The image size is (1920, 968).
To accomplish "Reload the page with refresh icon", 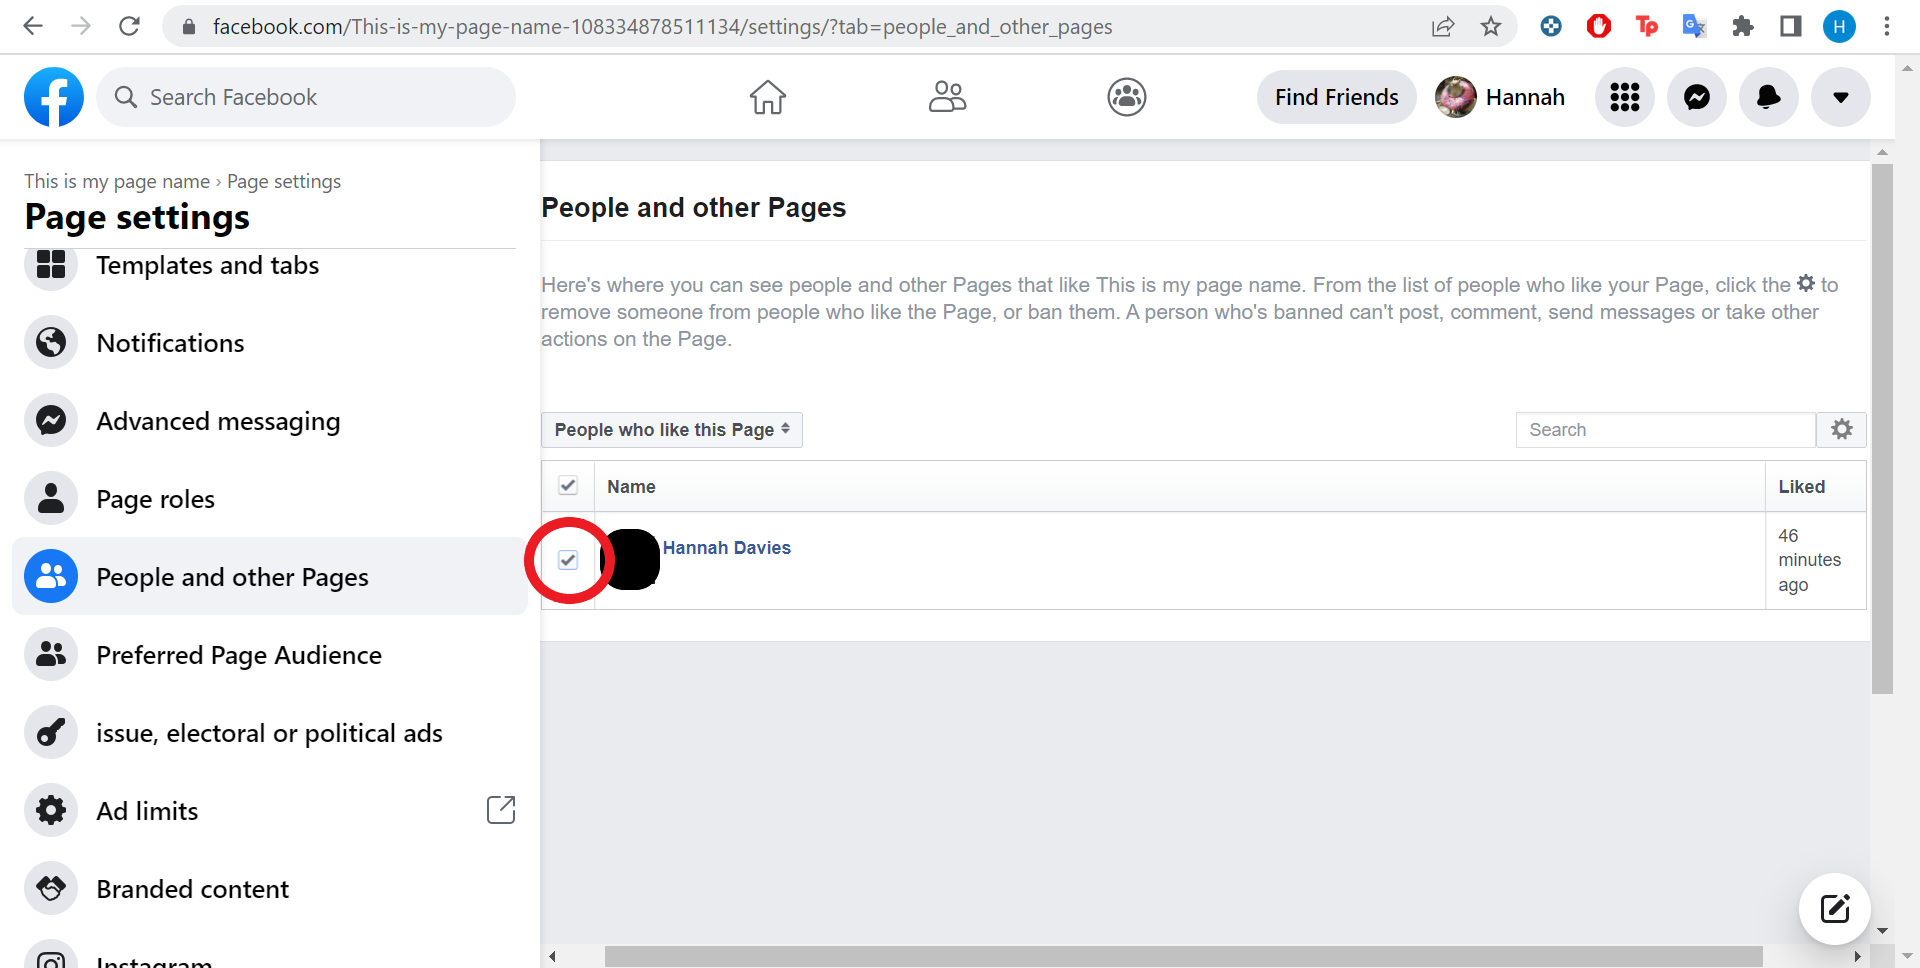I will 129,26.
